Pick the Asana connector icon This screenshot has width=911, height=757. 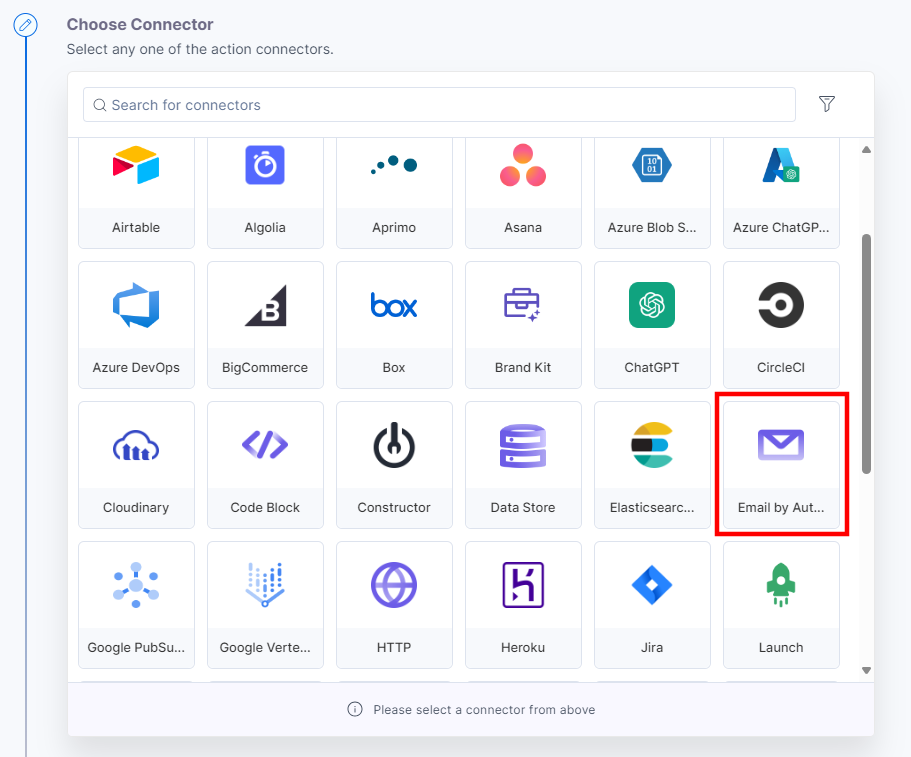click(x=523, y=166)
